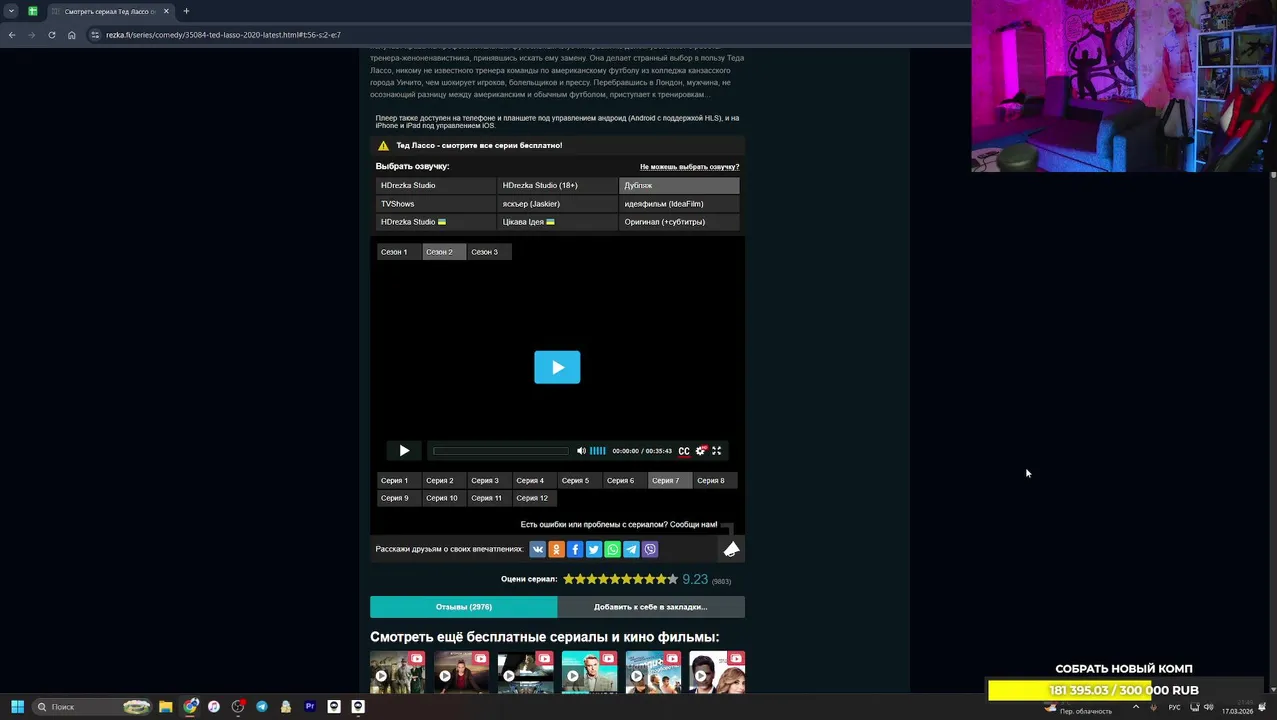This screenshot has width=1277, height=720.
Task: Select яскъер (Jaskier) voiceover
Action: [x=558, y=204]
